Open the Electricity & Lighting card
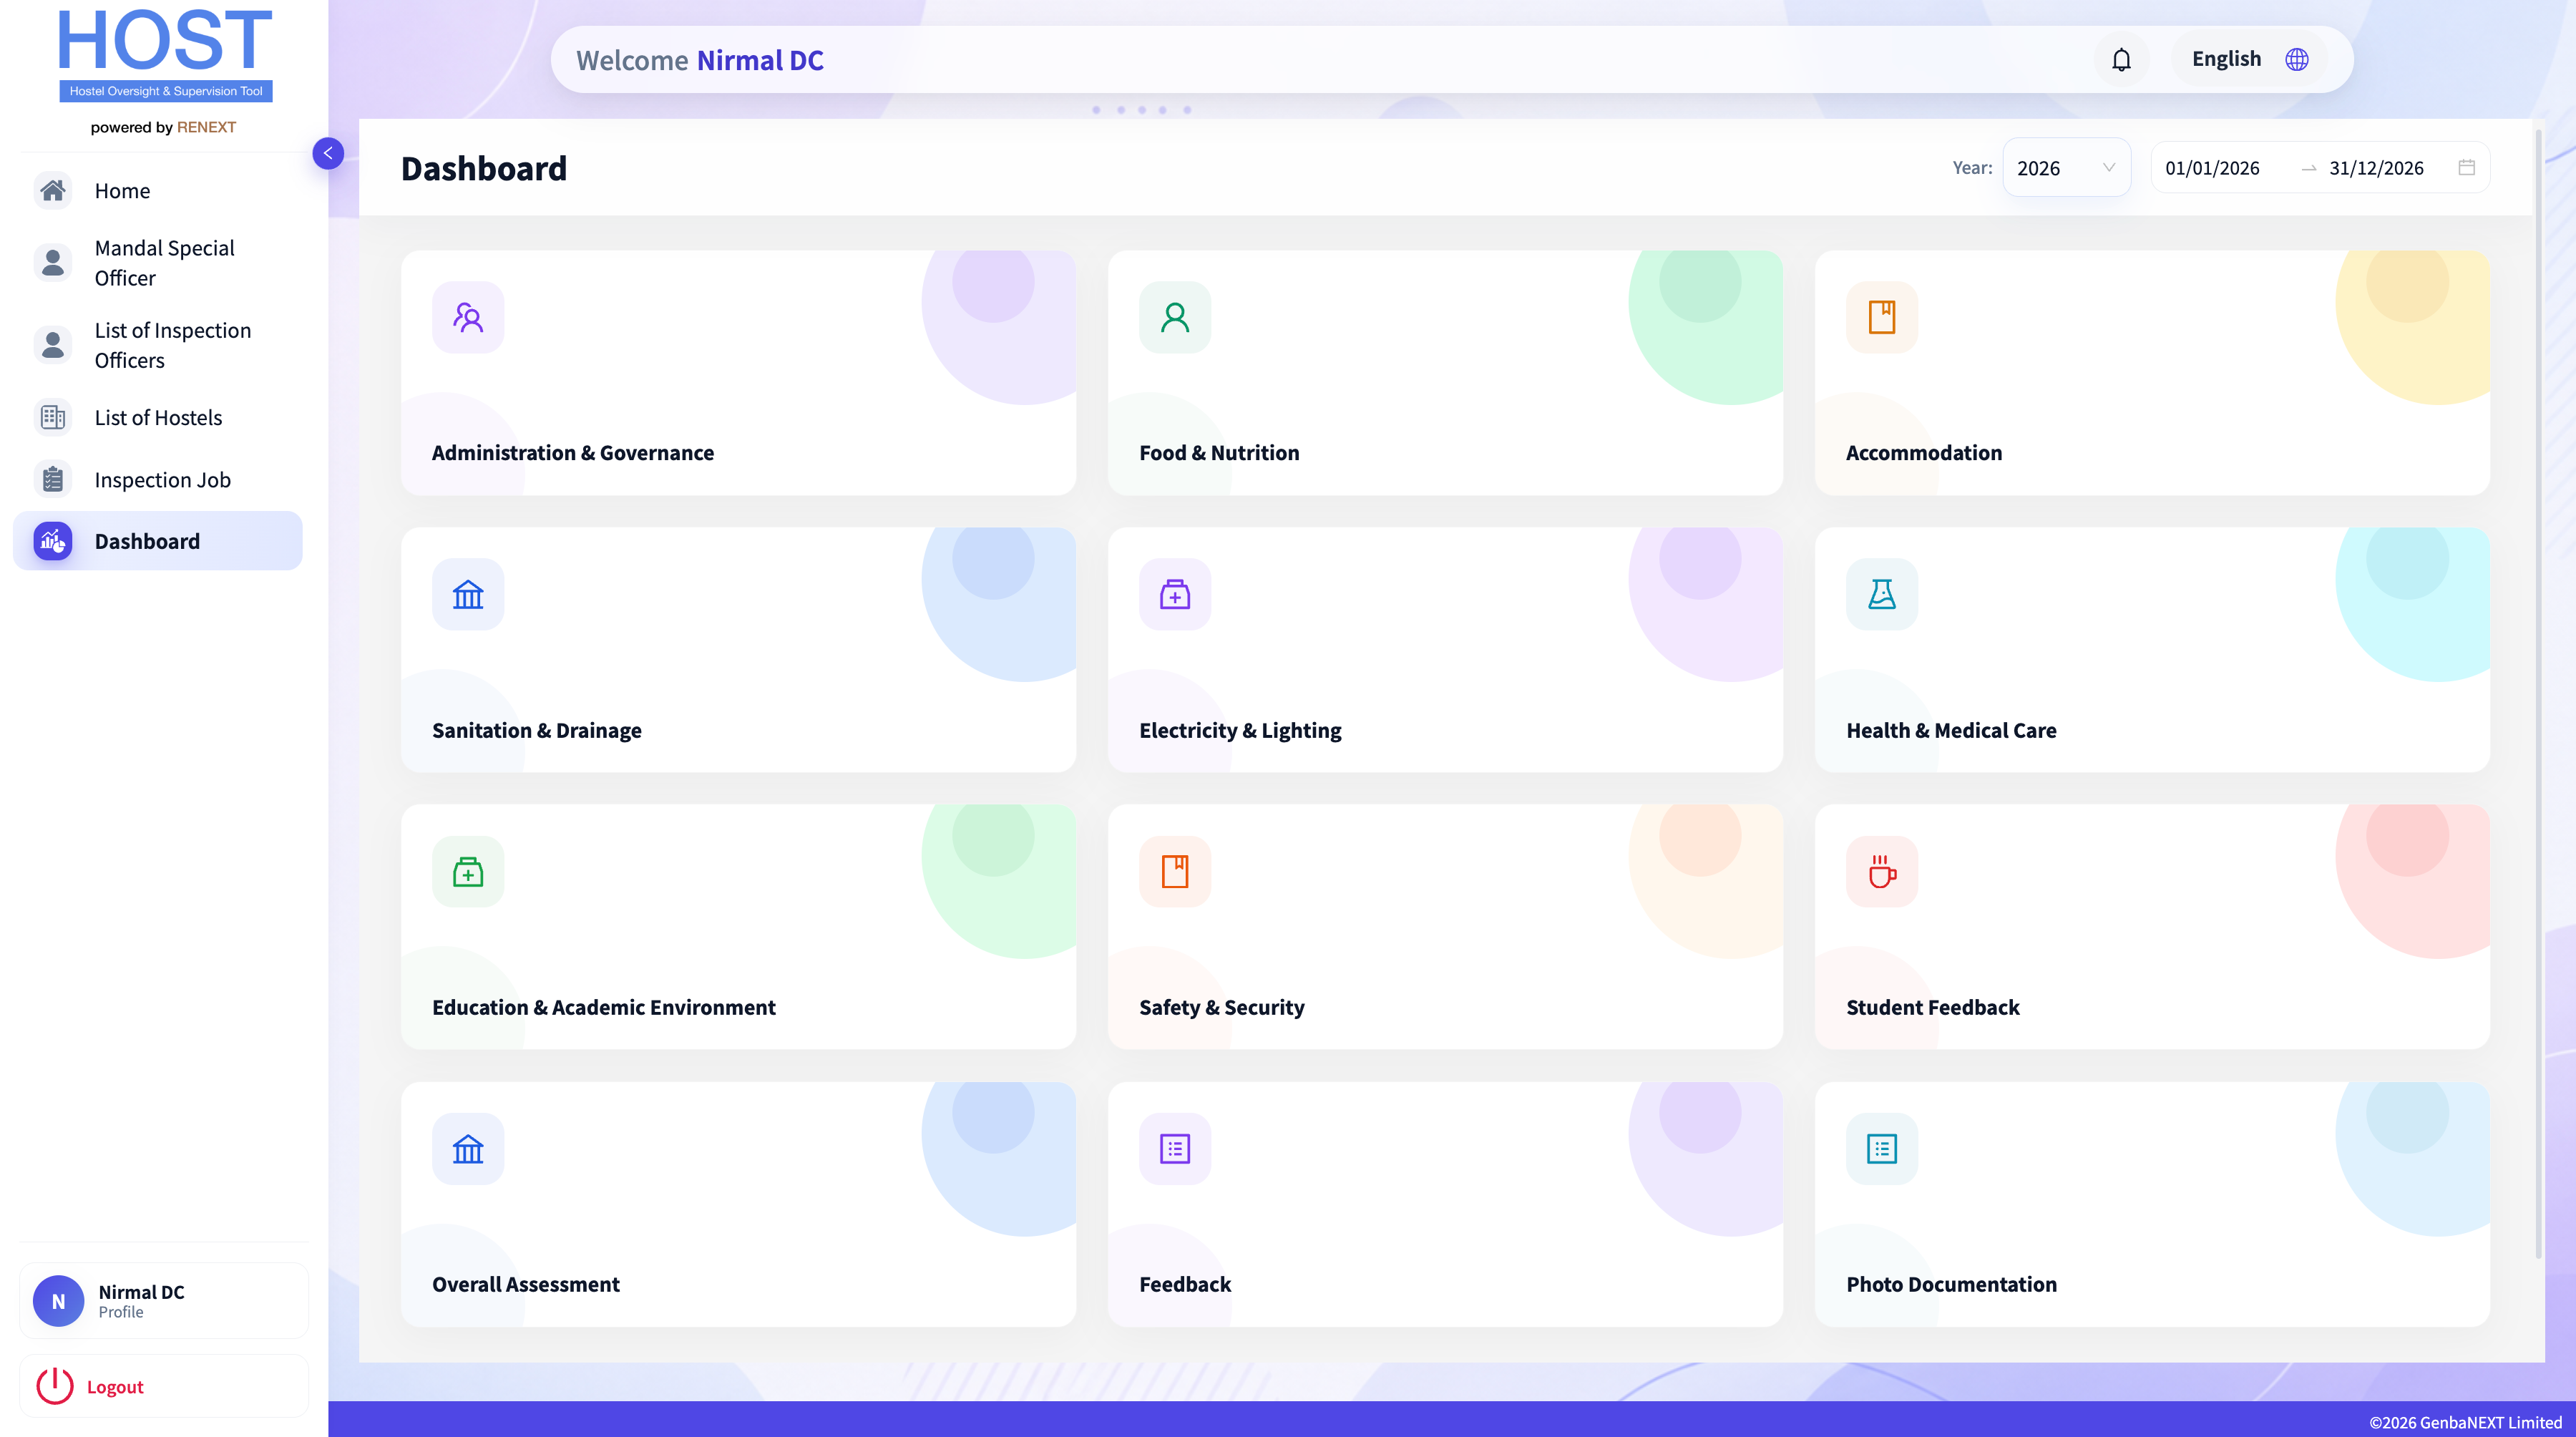2576x1437 pixels. (x=1445, y=650)
